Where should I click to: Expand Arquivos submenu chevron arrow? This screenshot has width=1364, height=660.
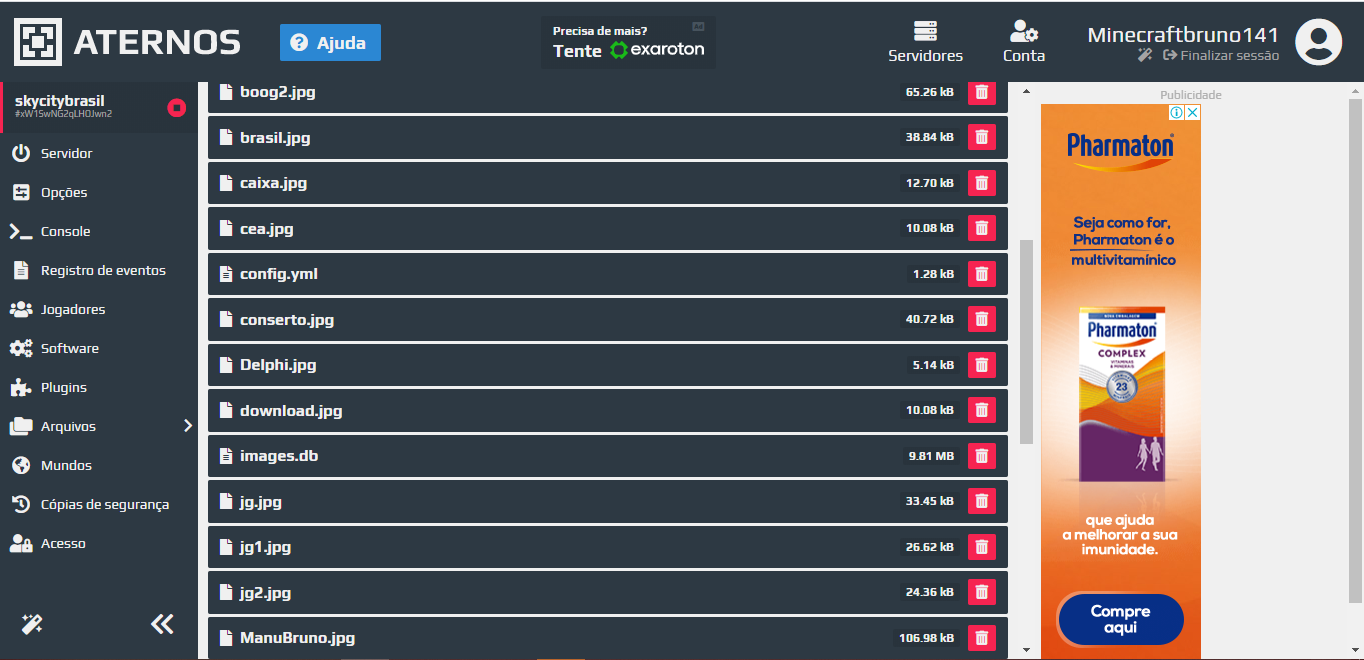pos(188,426)
